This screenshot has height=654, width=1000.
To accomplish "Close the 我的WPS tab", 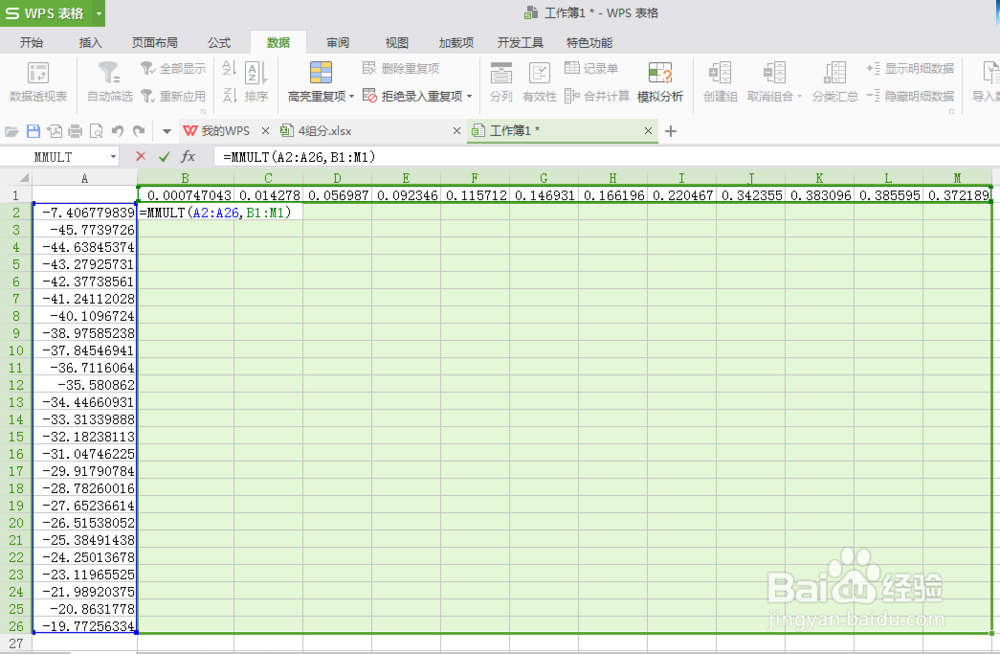I will pos(265,131).
